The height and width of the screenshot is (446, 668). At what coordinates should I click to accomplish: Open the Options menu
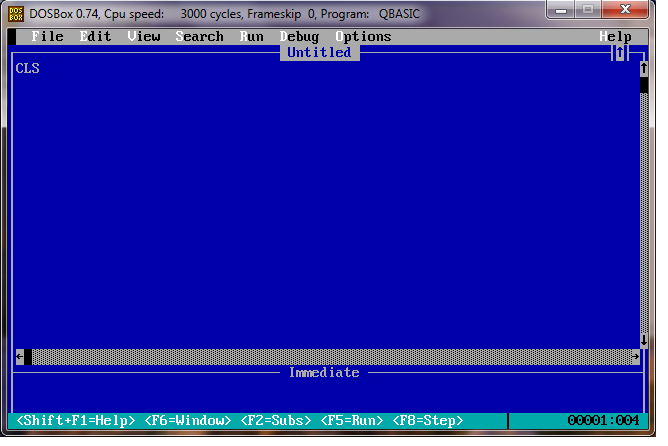tap(364, 37)
